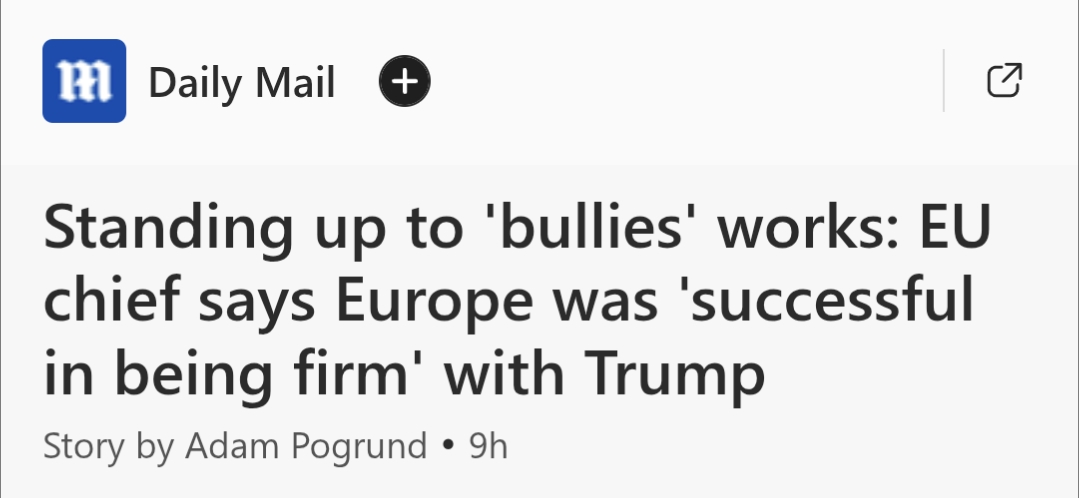This screenshot has height=498, width=1079.
Task: Open article in new window icon
Action: click(1004, 81)
